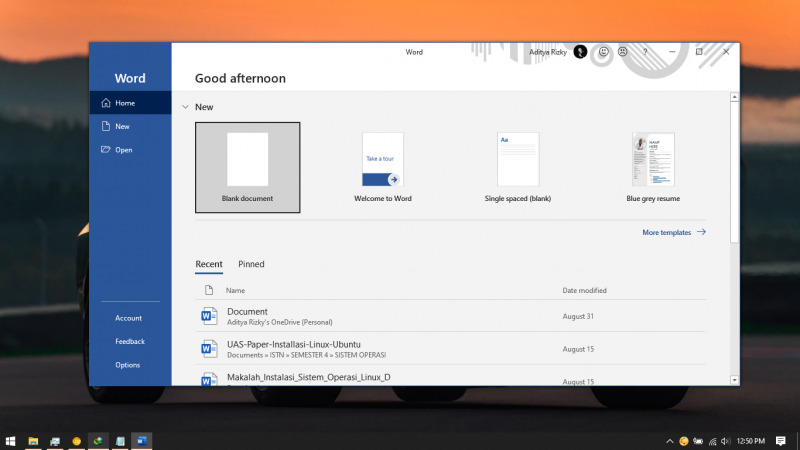Open Word Options
Viewport: 800px width, 450px height.
click(128, 365)
